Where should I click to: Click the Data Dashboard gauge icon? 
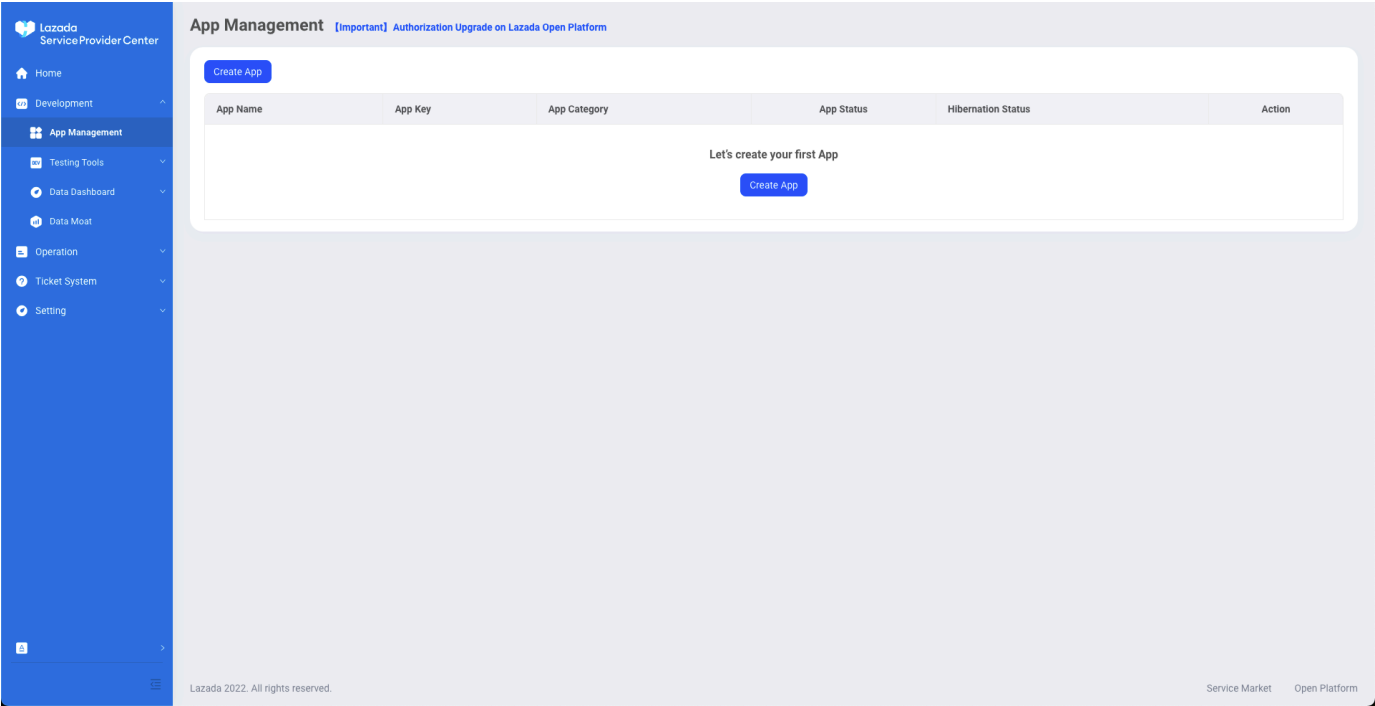coord(36,192)
